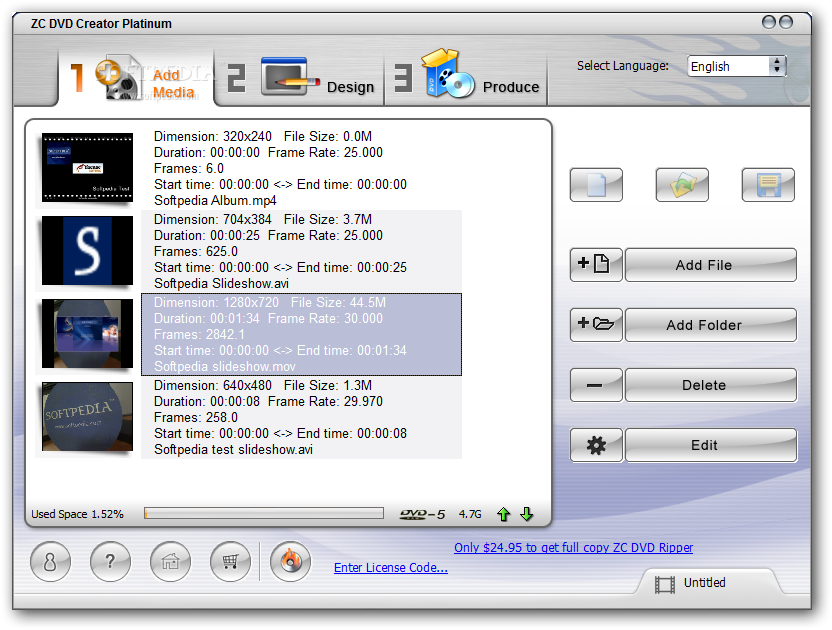Move selected item up with green arrow
The image size is (832, 630).
coord(504,514)
